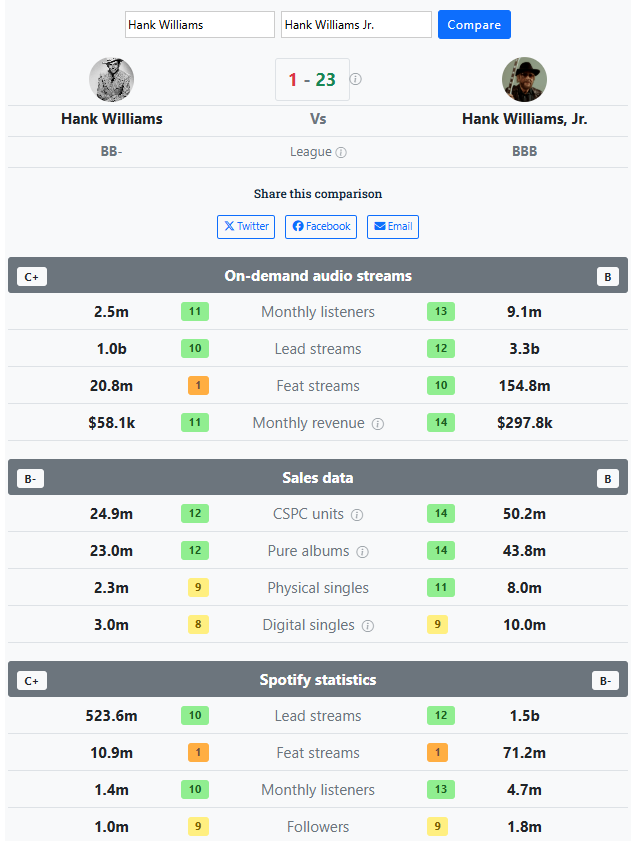Click the Hank Williams, Jr. artist name
The height and width of the screenshot is (841, 638).
pyautogui.click(x=524, y=119)
